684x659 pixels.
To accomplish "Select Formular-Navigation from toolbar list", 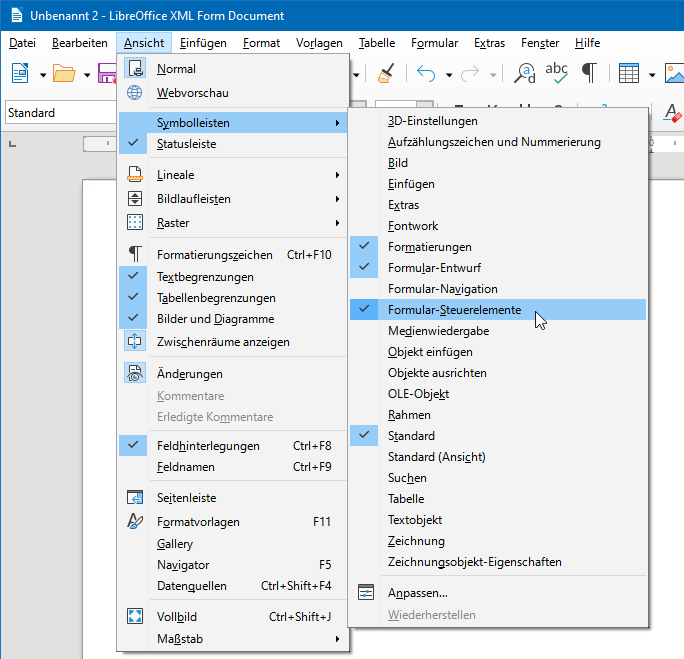I will 442,289.
